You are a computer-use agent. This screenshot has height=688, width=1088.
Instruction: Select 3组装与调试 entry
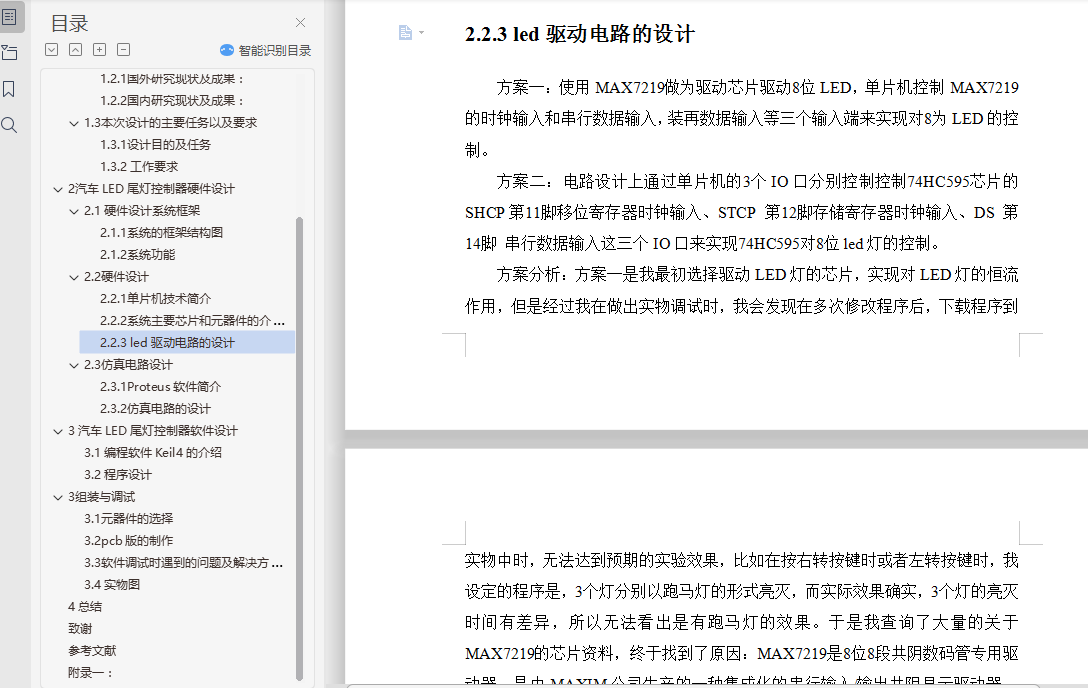(x=102, y=497)
